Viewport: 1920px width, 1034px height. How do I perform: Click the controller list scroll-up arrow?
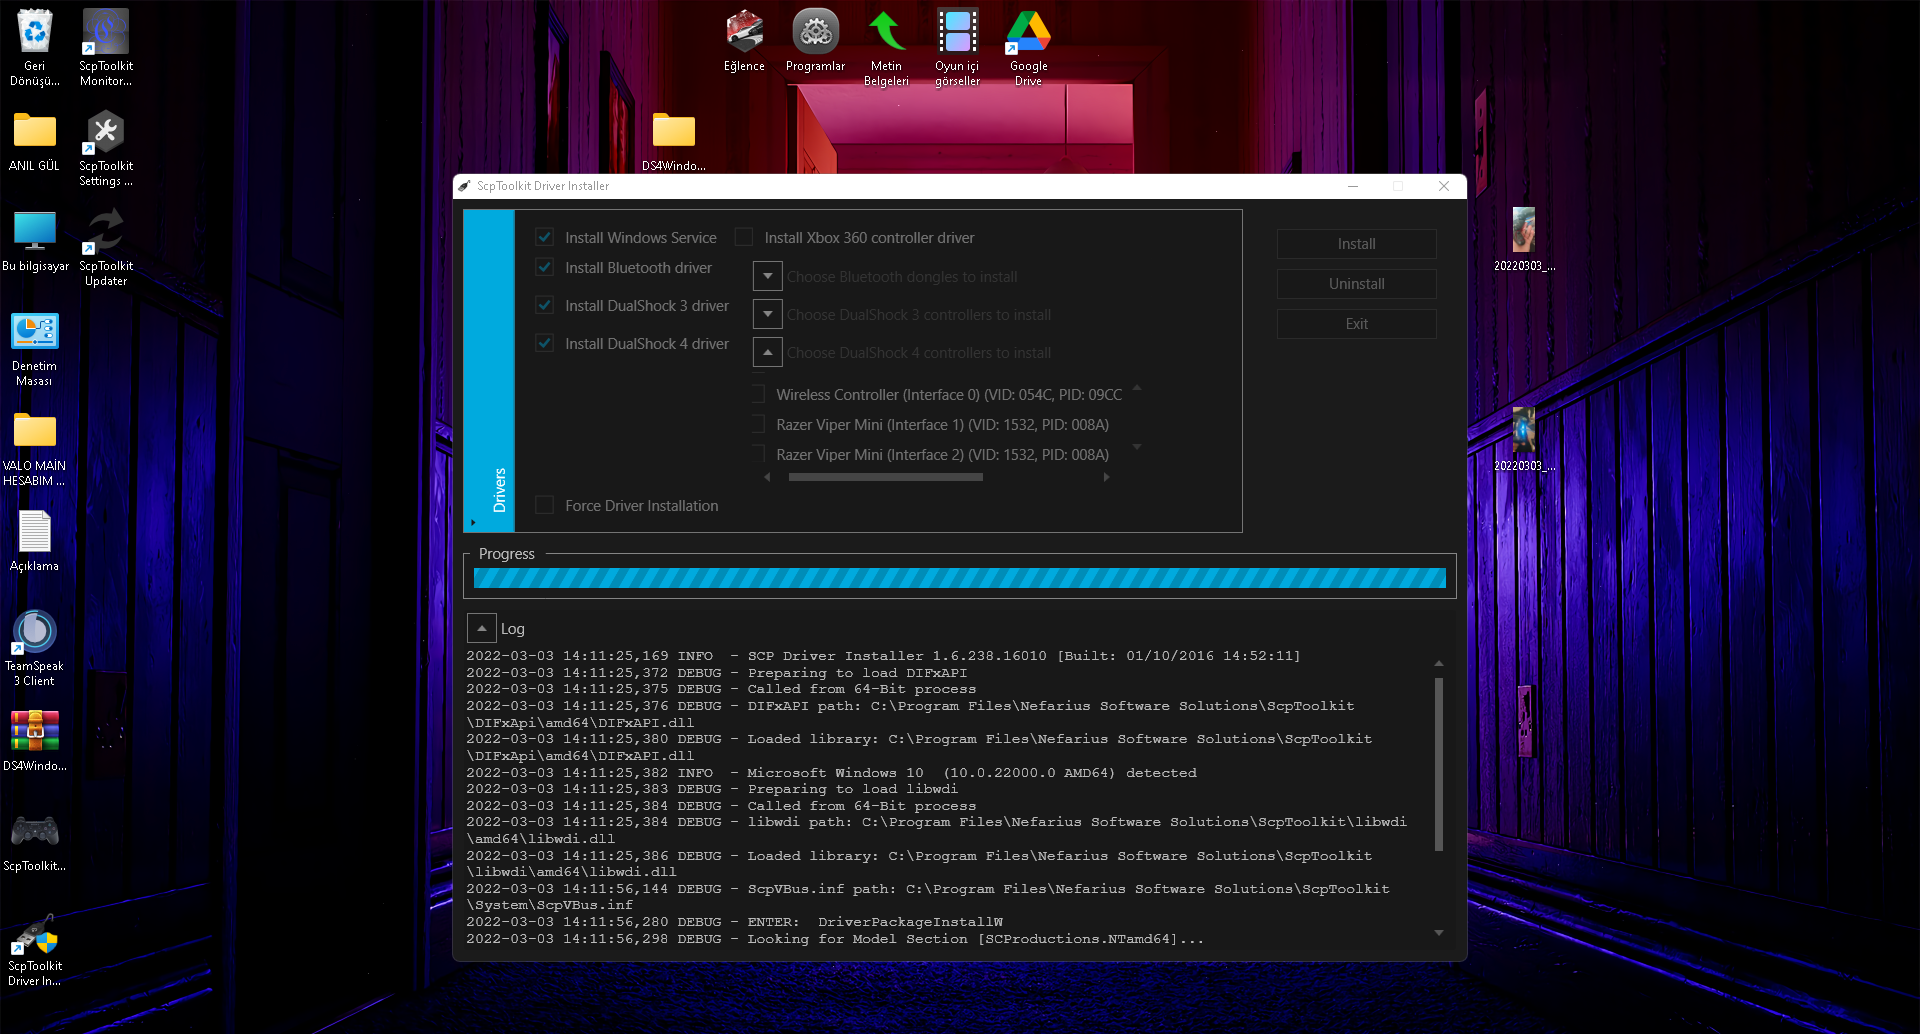coord(1137,388)
